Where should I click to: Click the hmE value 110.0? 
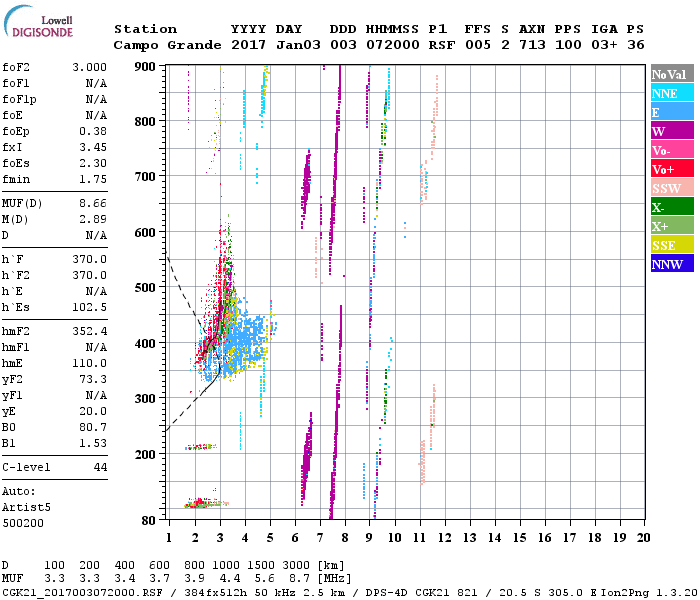(x=89, y=363)
